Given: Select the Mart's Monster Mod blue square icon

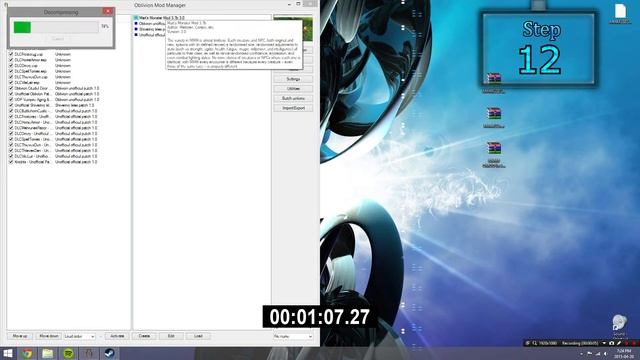Looking at the screenshot, I should 136,18.
